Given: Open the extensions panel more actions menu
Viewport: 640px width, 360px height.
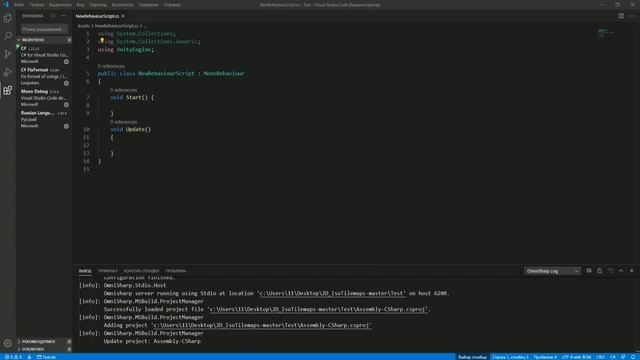Looking at the screenshot, I should pos(63,16).
